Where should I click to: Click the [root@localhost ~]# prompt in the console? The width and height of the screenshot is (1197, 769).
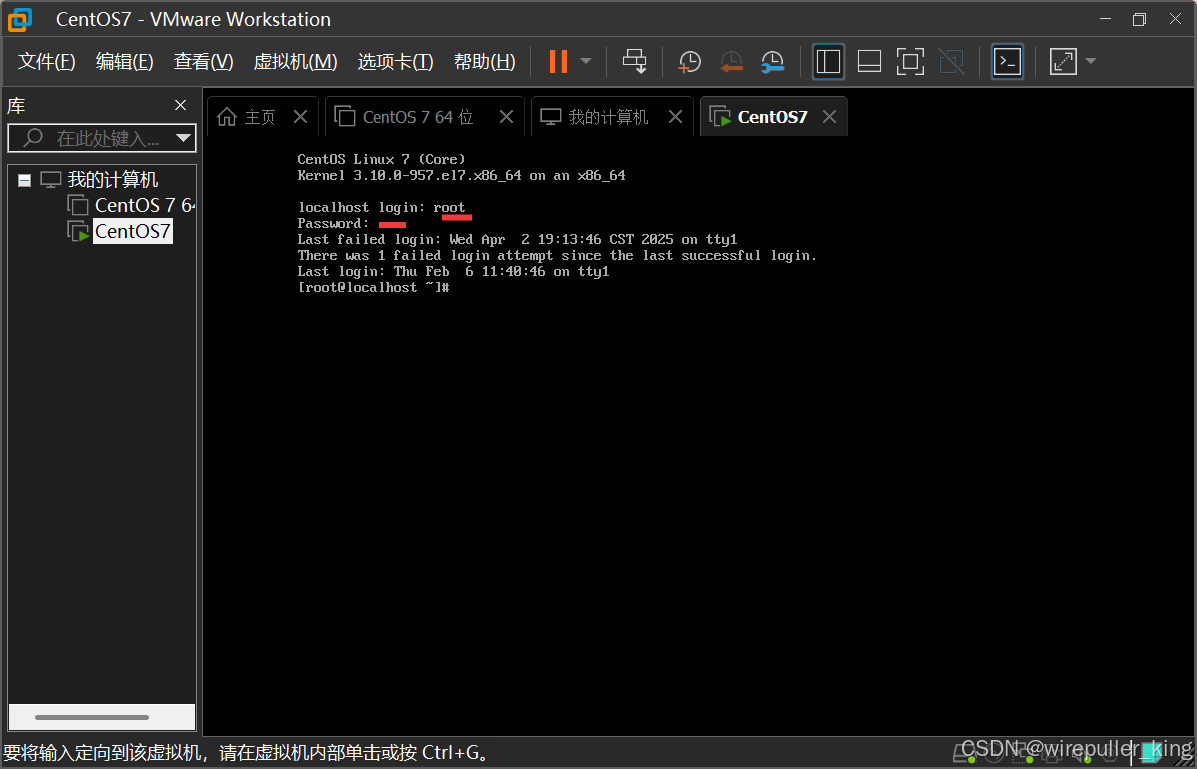(373, 288)
